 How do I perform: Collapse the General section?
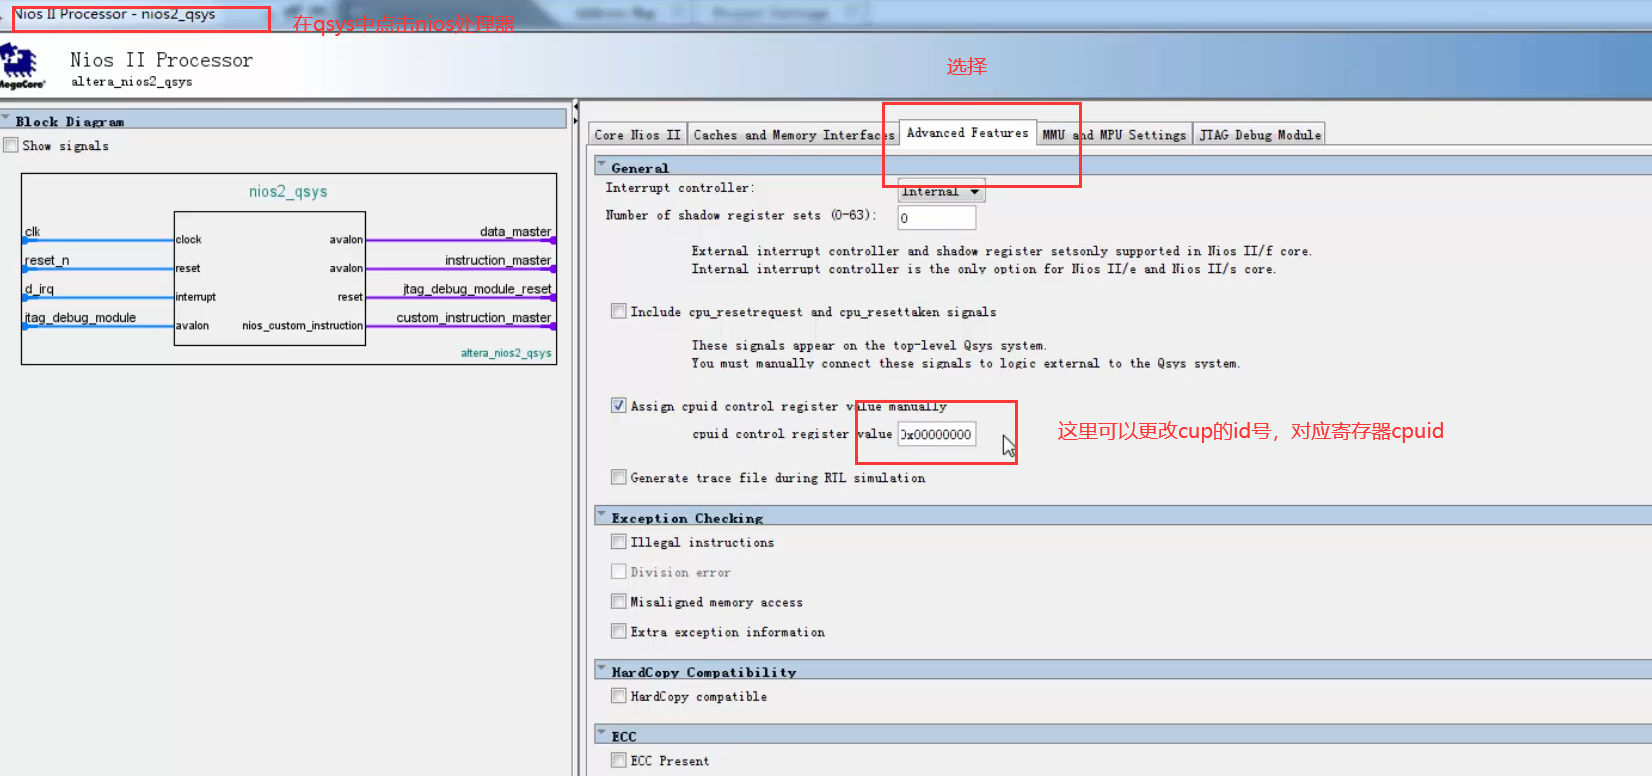click(602, 165)
